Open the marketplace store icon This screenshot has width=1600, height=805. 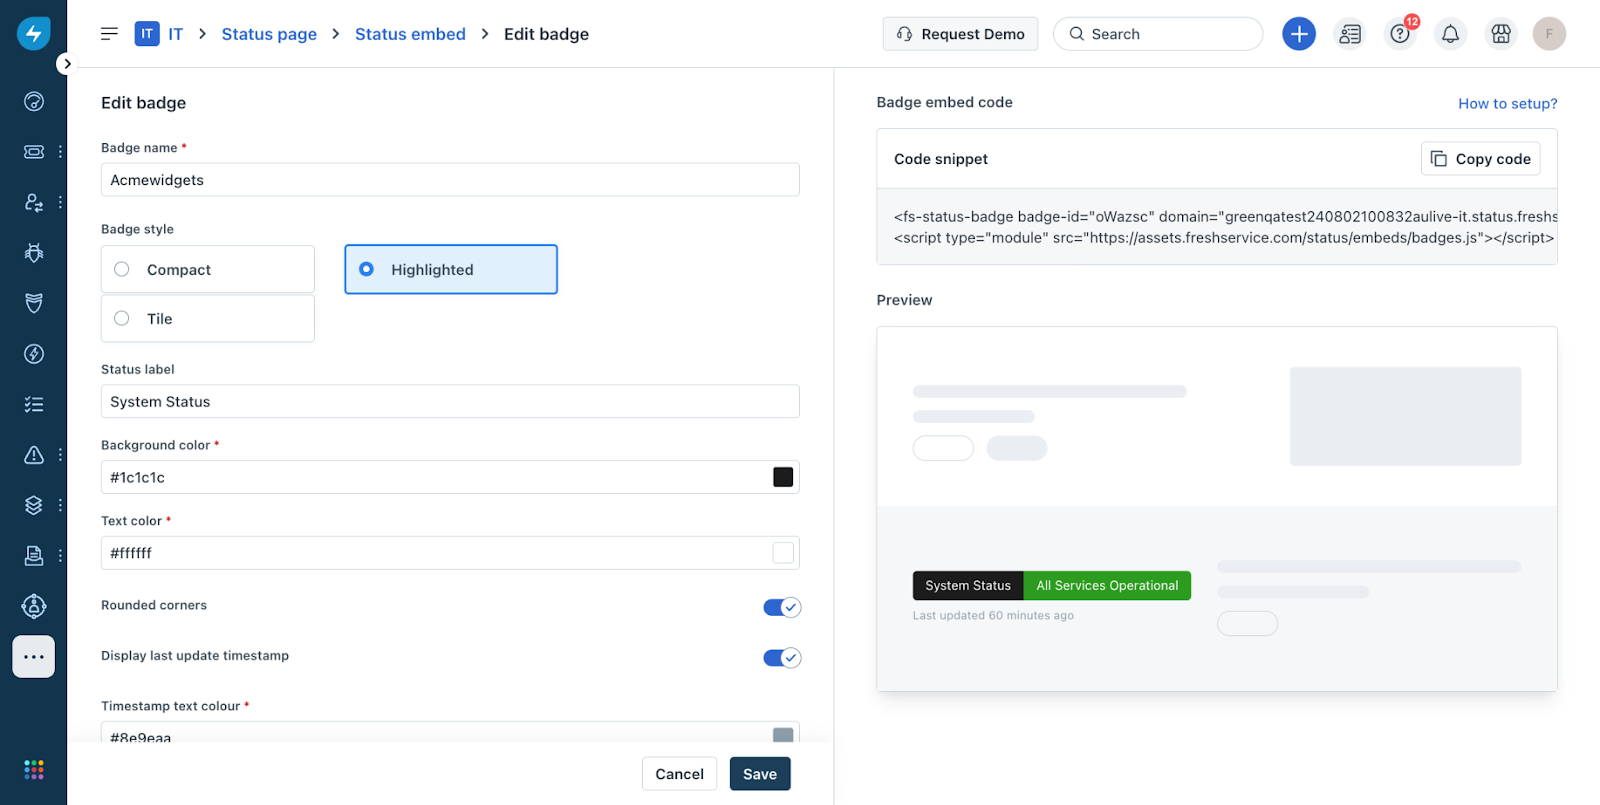[x=1501, y=34]
